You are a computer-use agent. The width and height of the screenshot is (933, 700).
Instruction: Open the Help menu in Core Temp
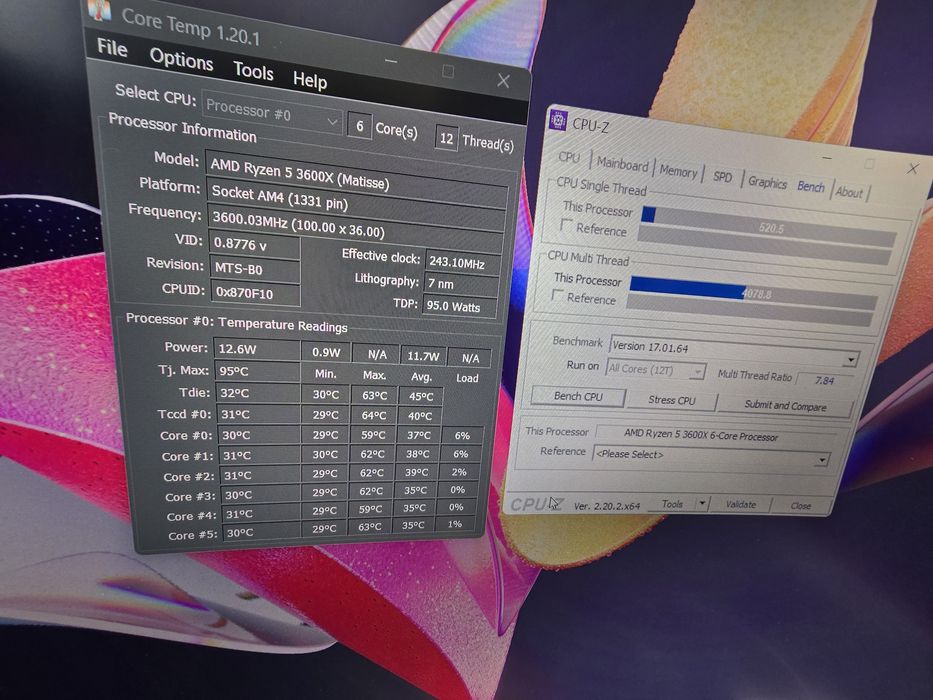(x=309, y=80)
